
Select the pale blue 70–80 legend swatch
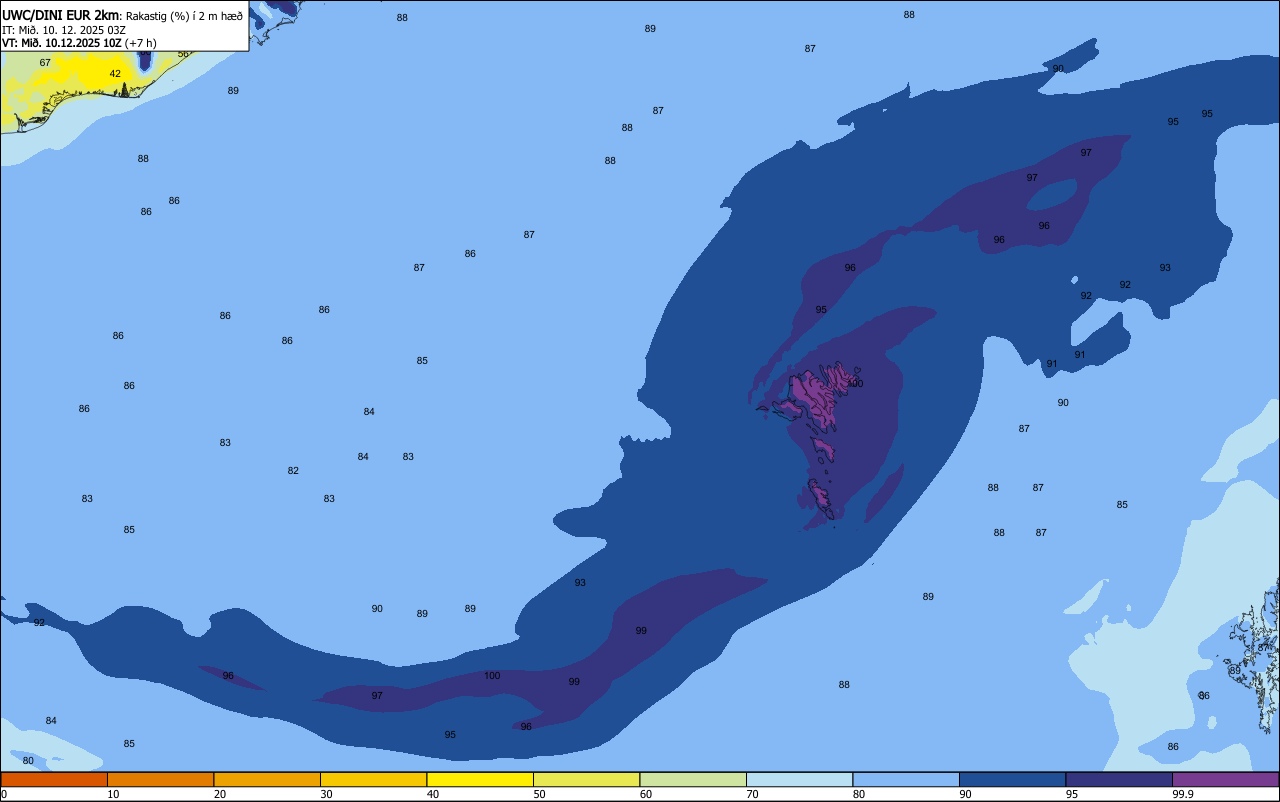pos(799,779)
